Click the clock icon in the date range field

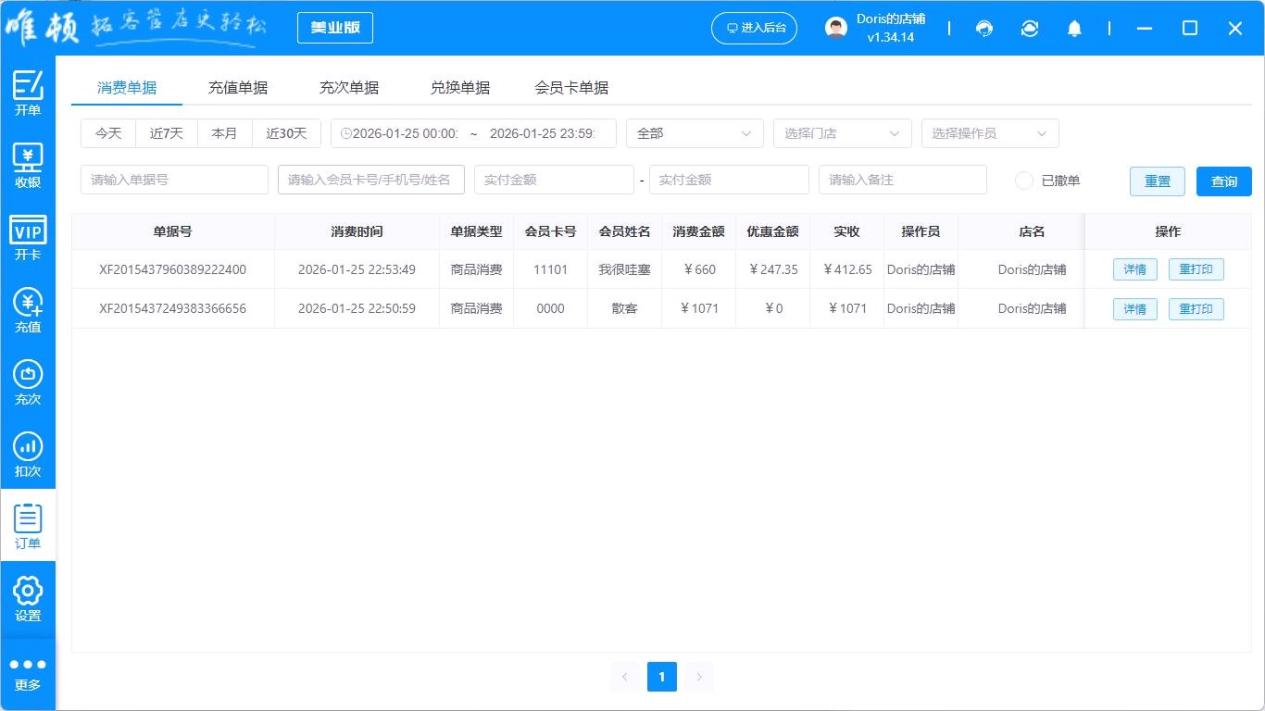point(346,133)
